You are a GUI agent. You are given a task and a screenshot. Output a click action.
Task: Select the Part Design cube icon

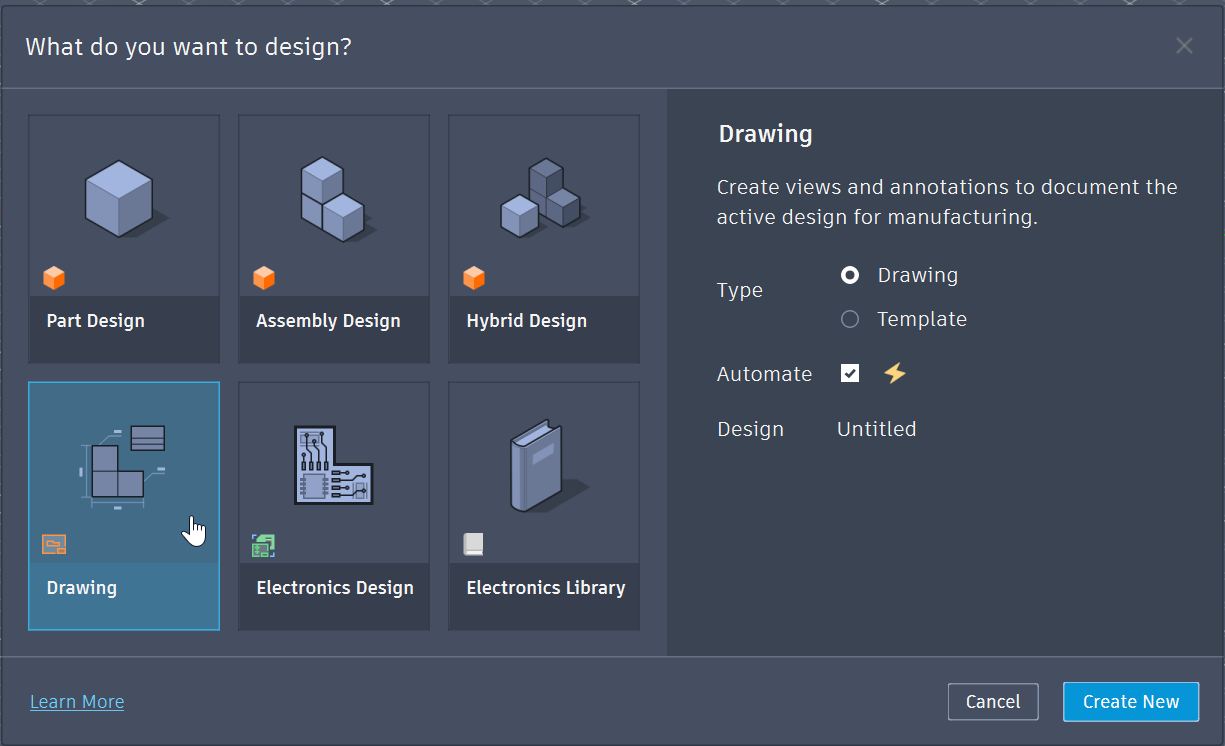coord(120,198)
